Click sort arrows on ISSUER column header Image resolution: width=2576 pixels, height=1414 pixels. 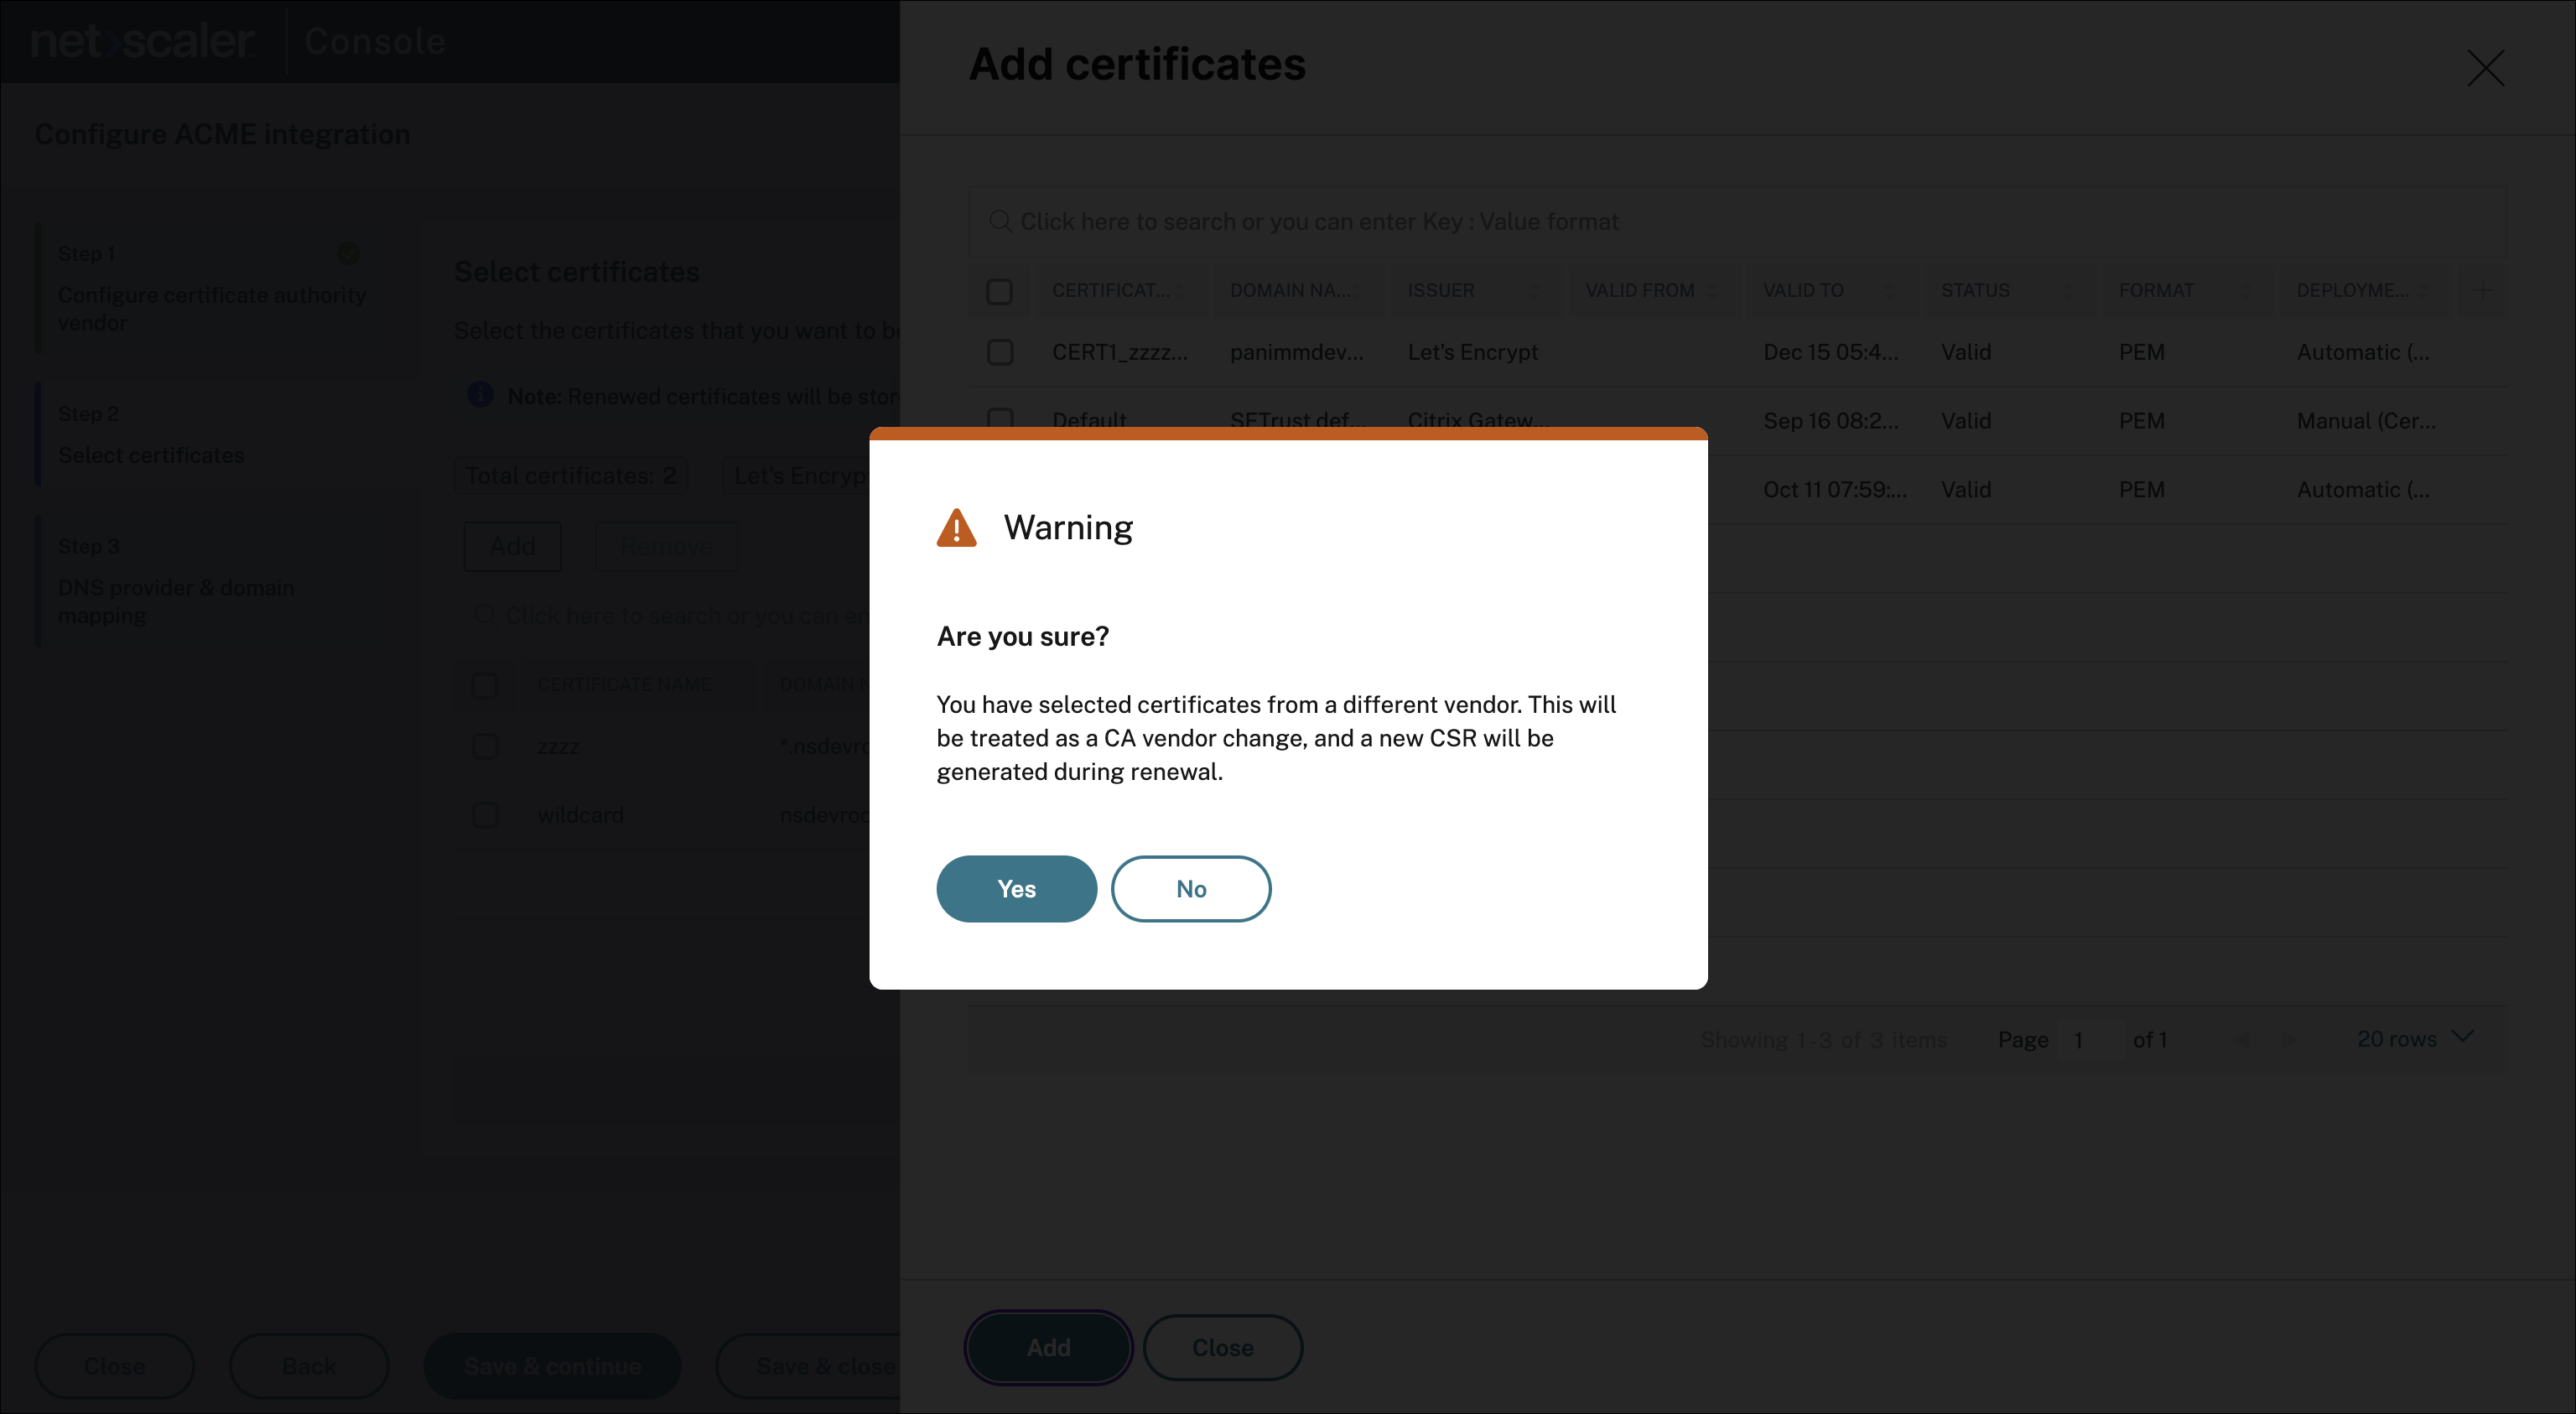point(1534,291)
